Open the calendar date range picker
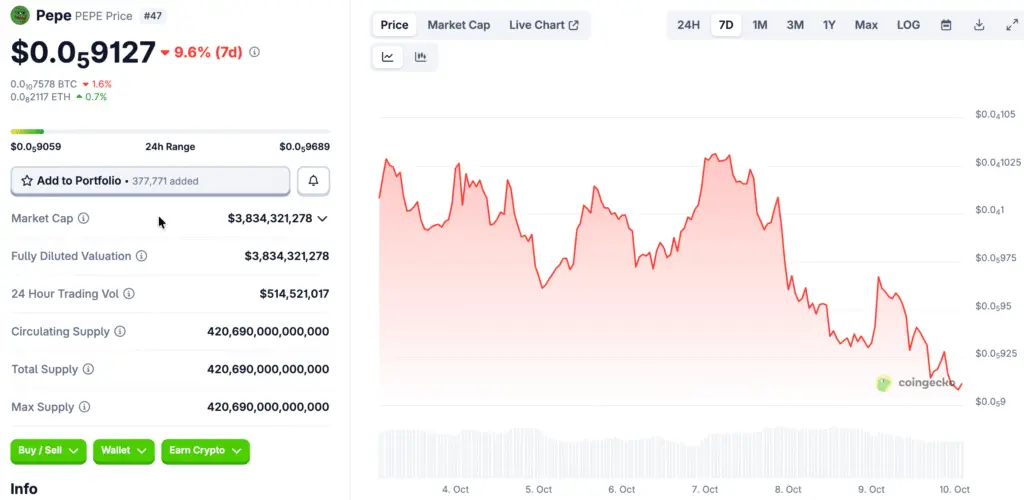The height and width of the screenshot is (500, 1024). [946, 25]
